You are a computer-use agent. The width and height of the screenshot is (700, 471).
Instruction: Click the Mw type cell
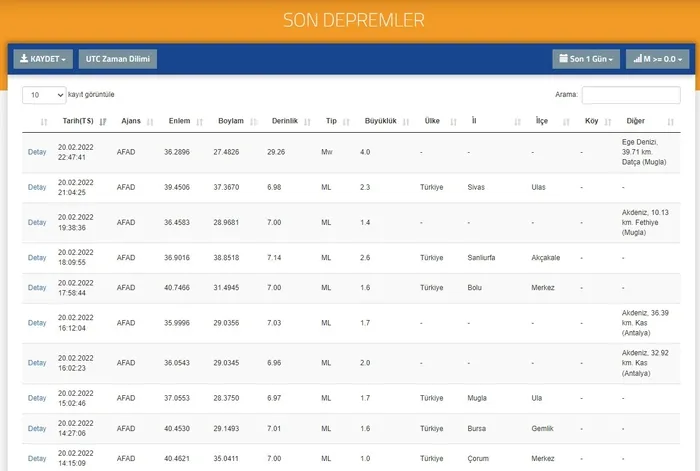pos(327,152)
